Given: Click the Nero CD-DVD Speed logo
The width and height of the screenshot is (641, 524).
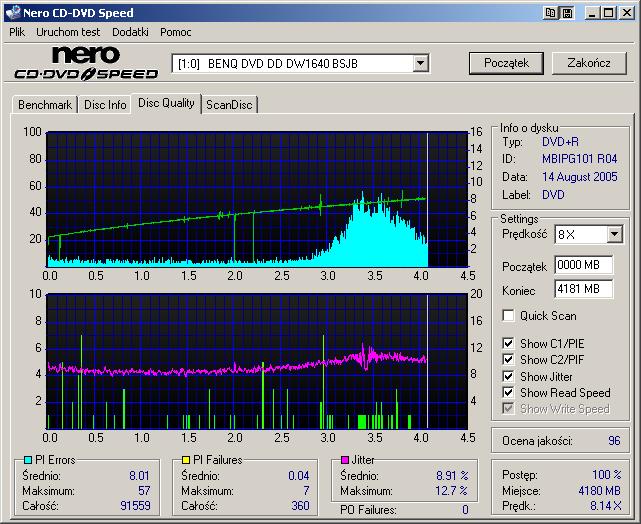Looking at the screenshot, I should tap(86, 63).
